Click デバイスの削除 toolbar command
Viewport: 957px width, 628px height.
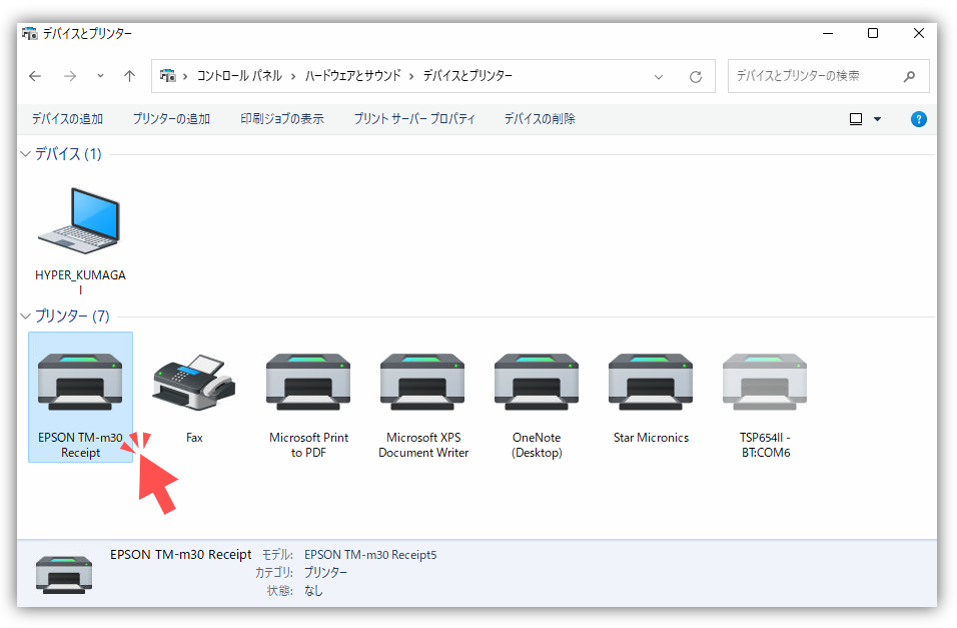coord(540,119)
